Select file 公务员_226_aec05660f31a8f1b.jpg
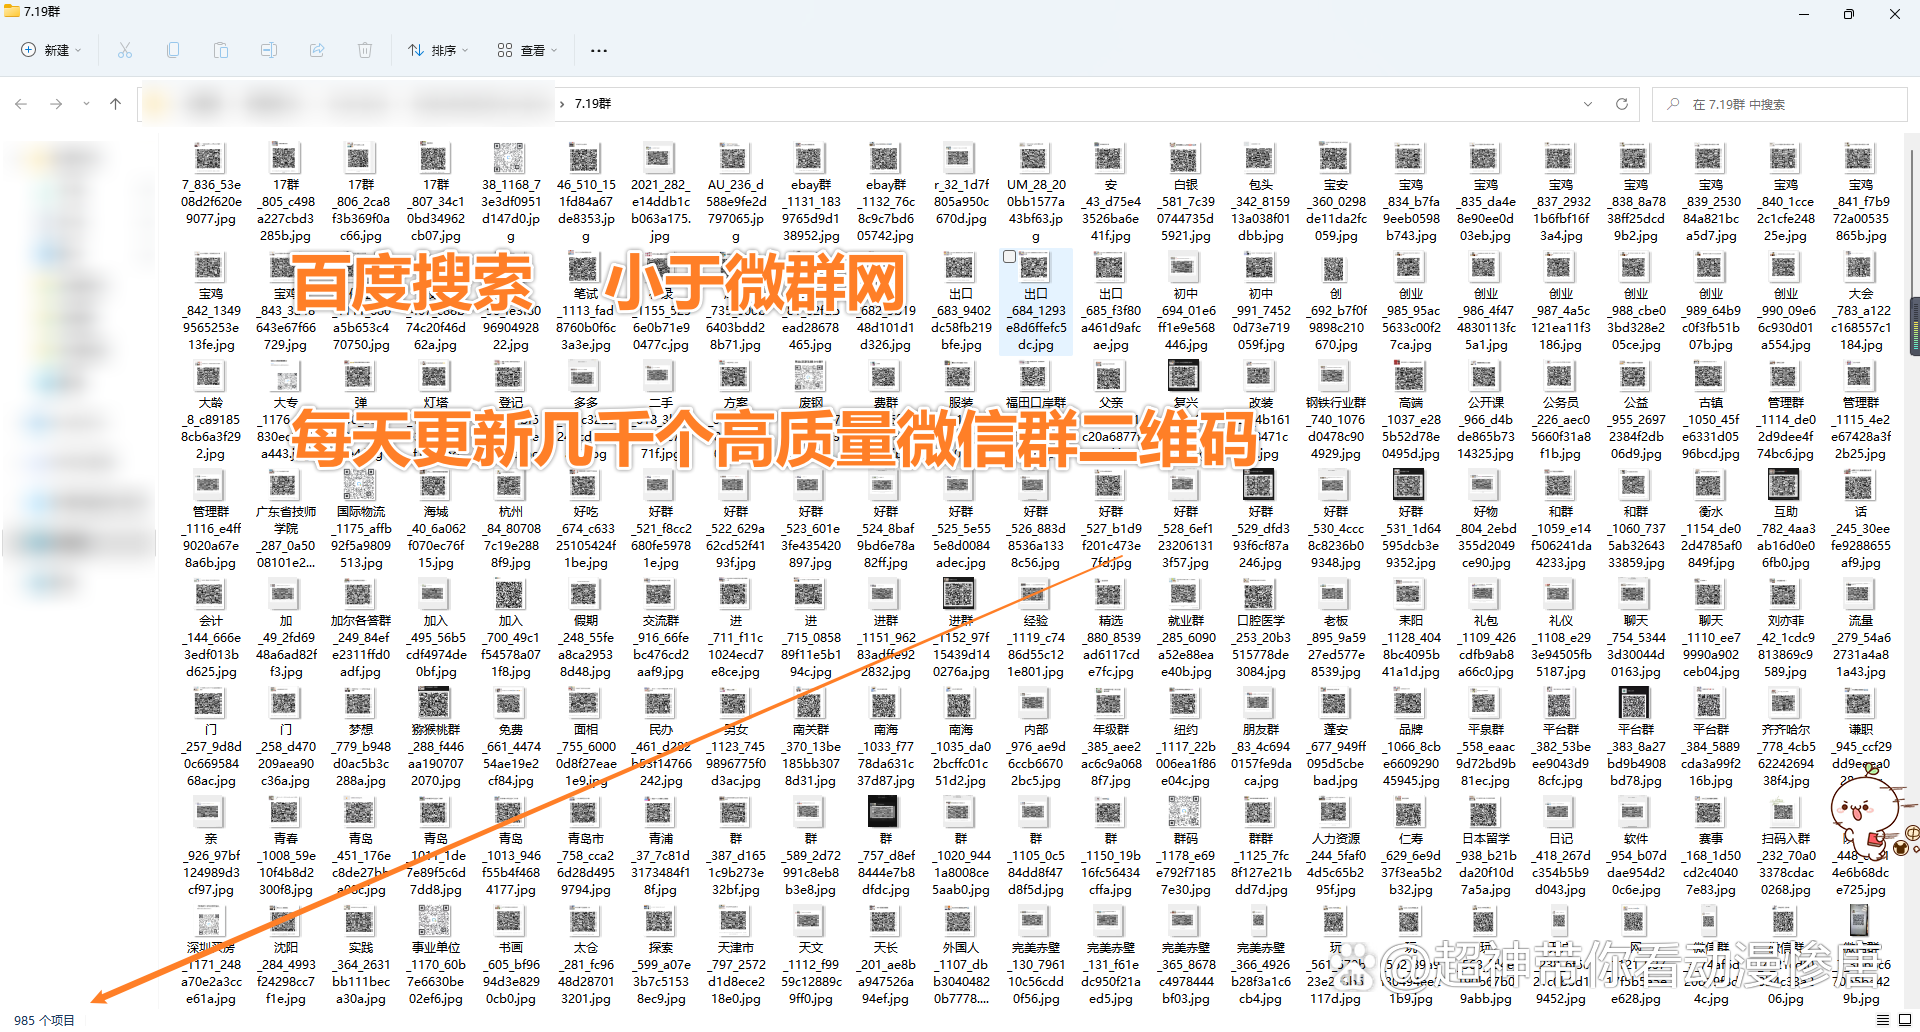Viewport: 1920px width, 1032px height. click(1561, 411)
